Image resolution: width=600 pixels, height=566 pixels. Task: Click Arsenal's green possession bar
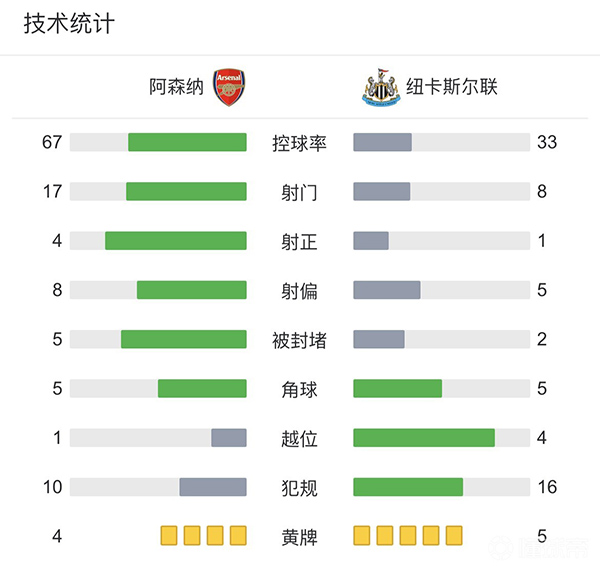pos(187,142)
